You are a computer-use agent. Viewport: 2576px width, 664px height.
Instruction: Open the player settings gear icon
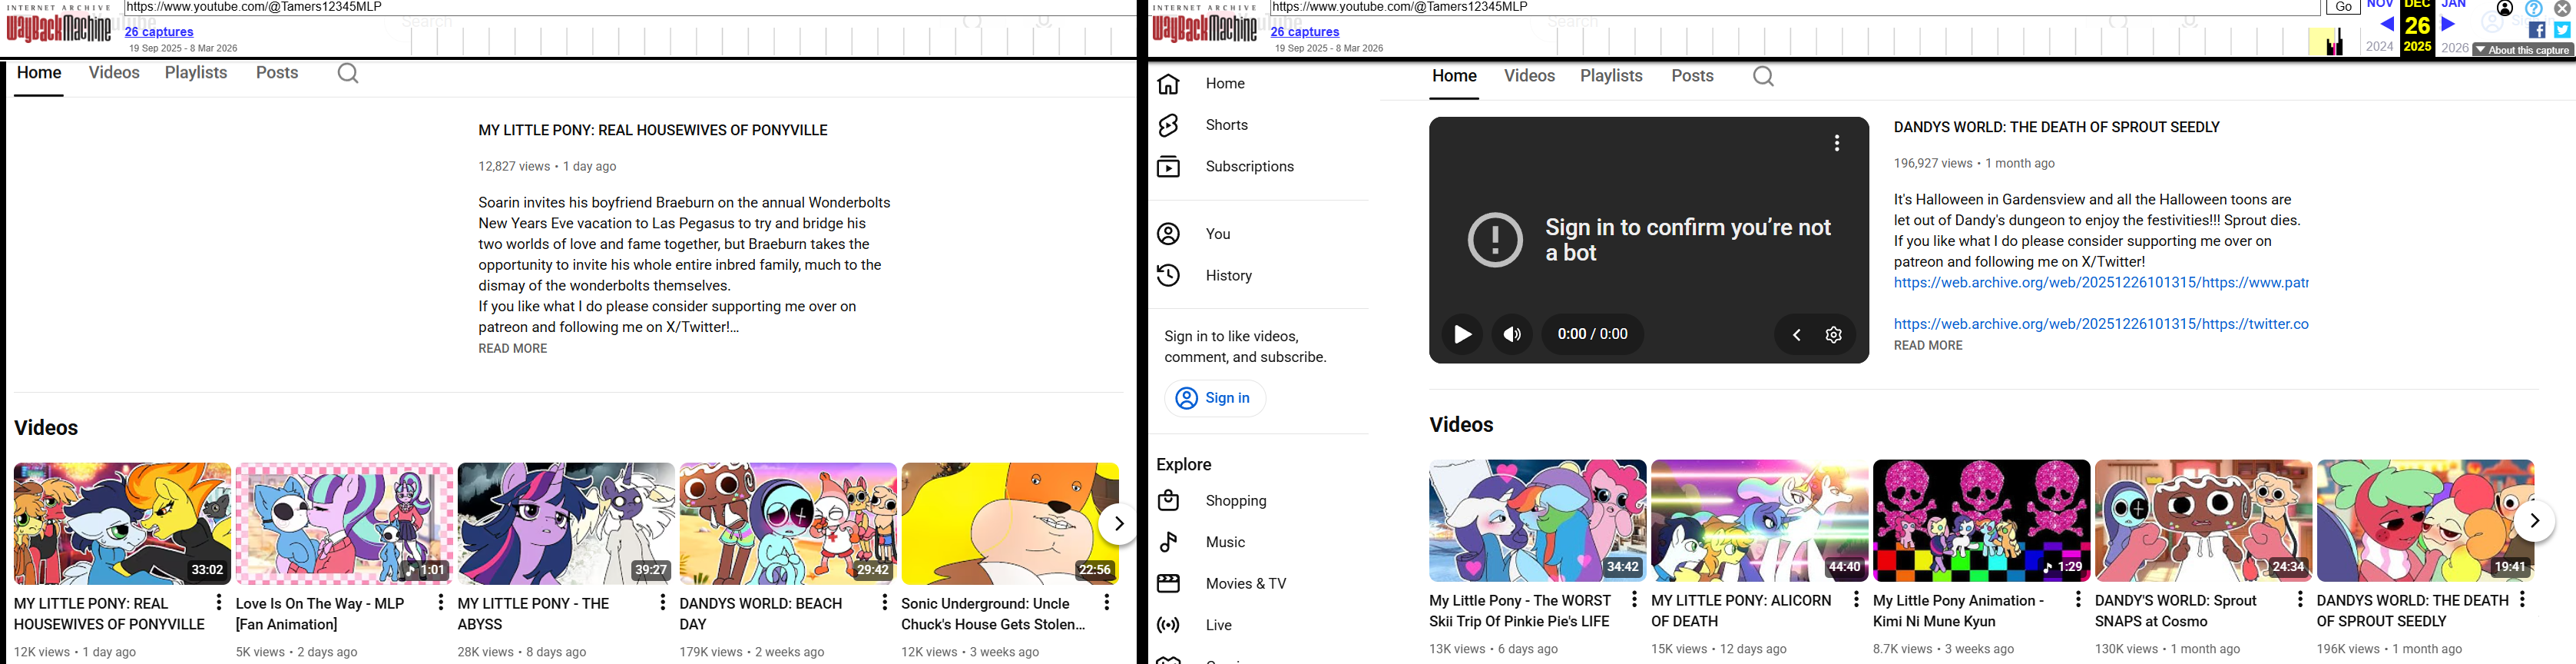pos(1834,335)
